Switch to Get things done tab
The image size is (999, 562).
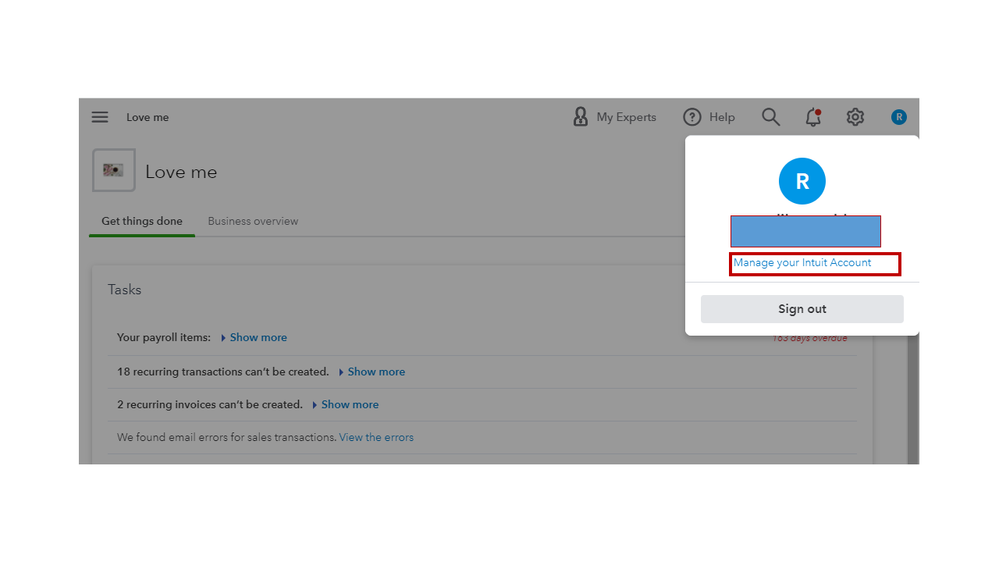141,221
